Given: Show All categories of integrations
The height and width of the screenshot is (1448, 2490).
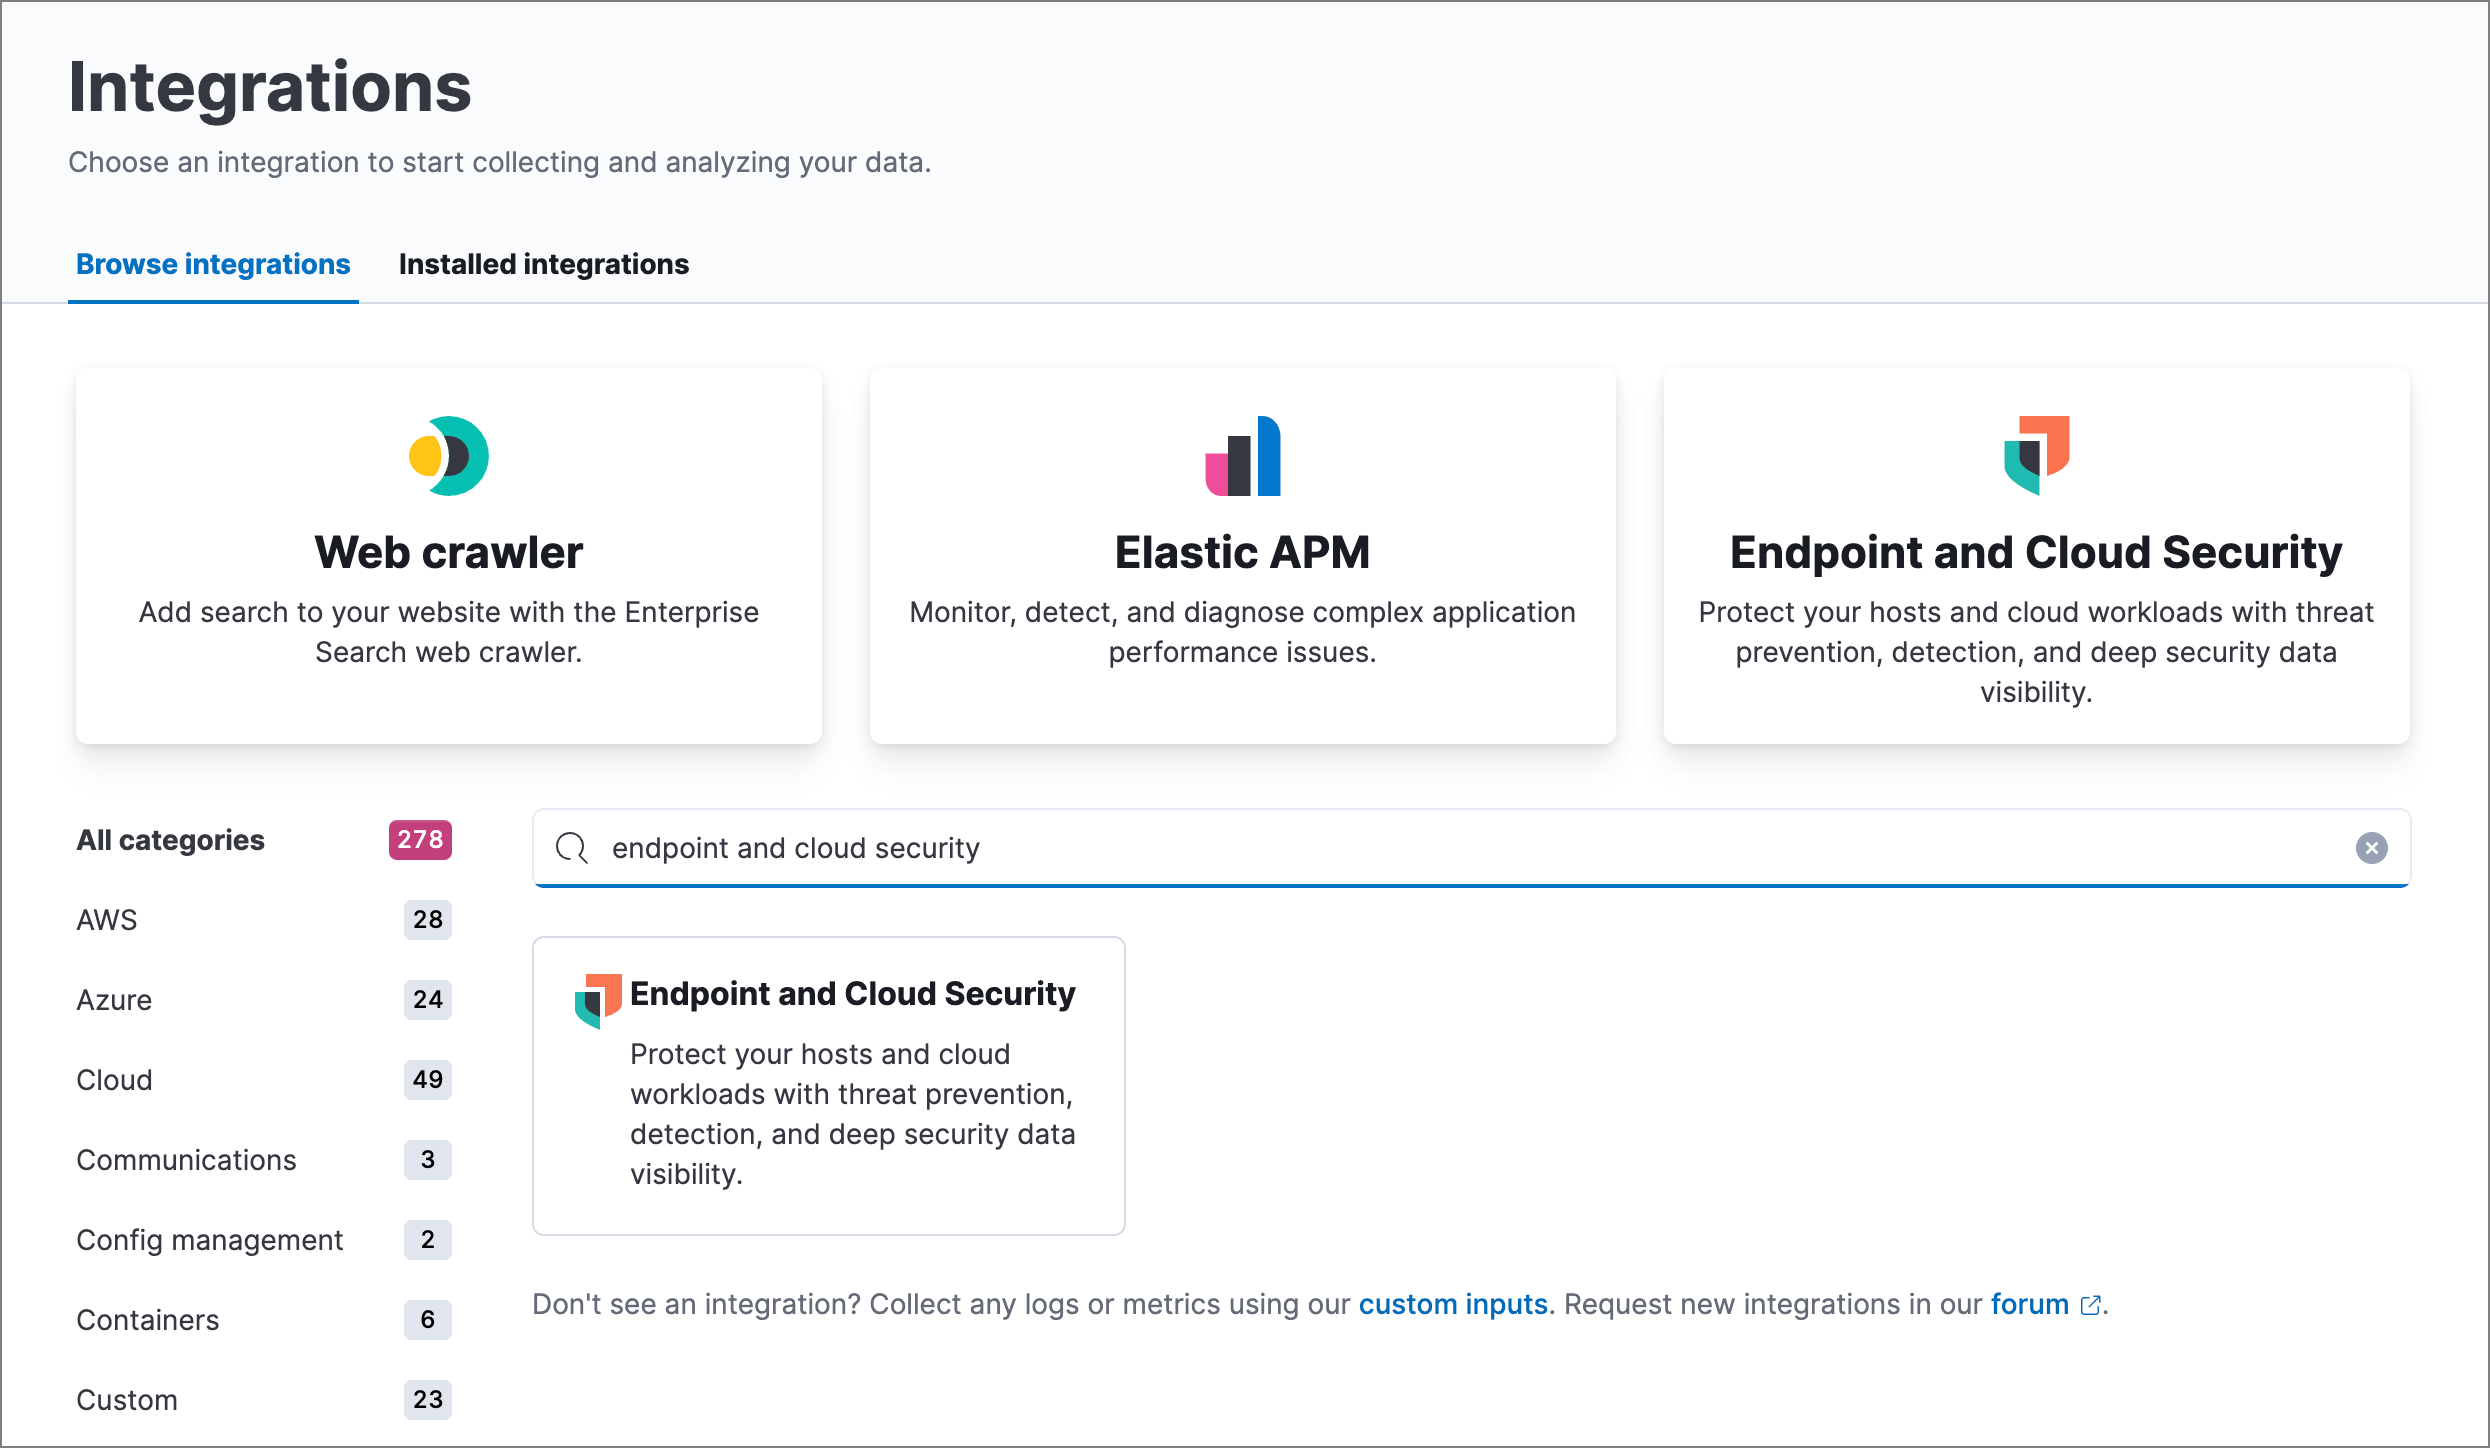Looking at the screenshot, I should coord(170,840).
